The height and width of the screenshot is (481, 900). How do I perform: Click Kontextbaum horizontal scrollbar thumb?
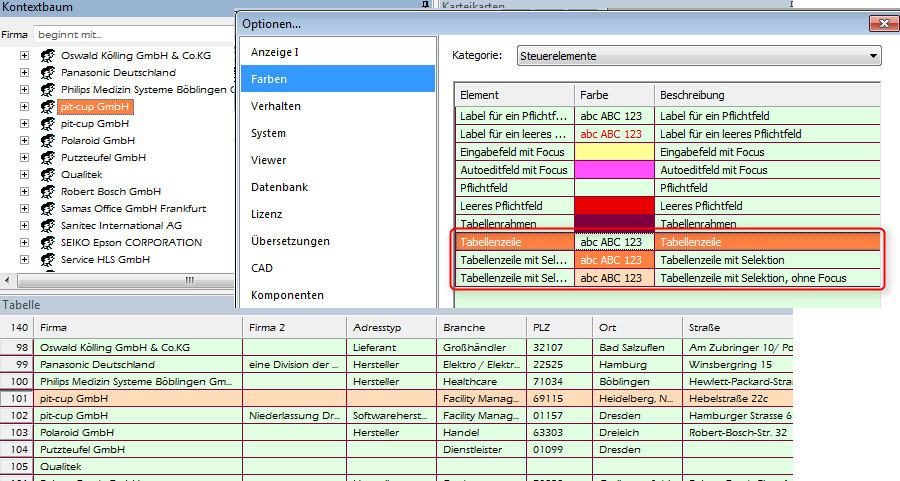tap(126, 281)
